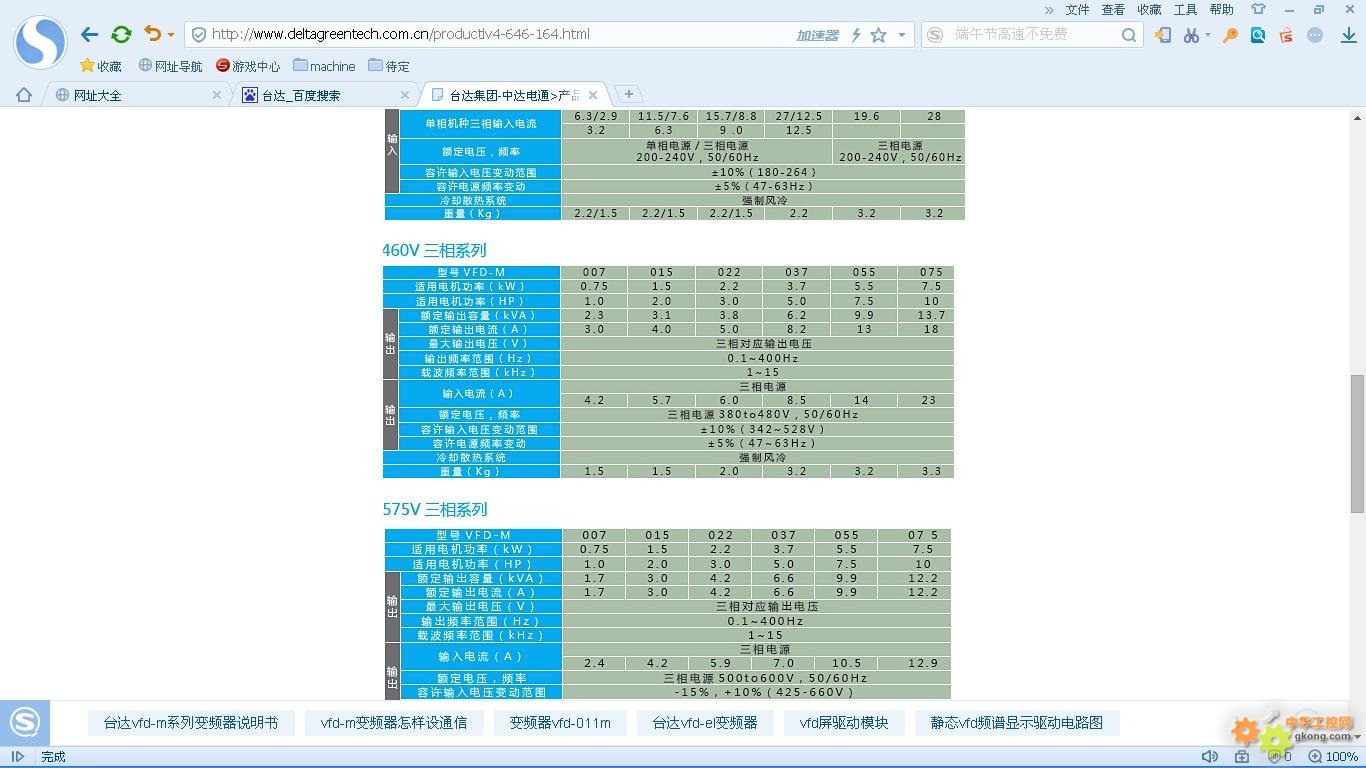This screenshot has width=1366, height=768.
Task: Open vfd屏驱动模块 suggestion
Action: click(x=844, y=722)
